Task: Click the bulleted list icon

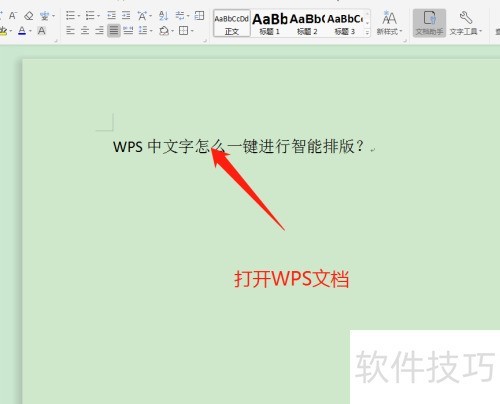Action: (71, 16)
